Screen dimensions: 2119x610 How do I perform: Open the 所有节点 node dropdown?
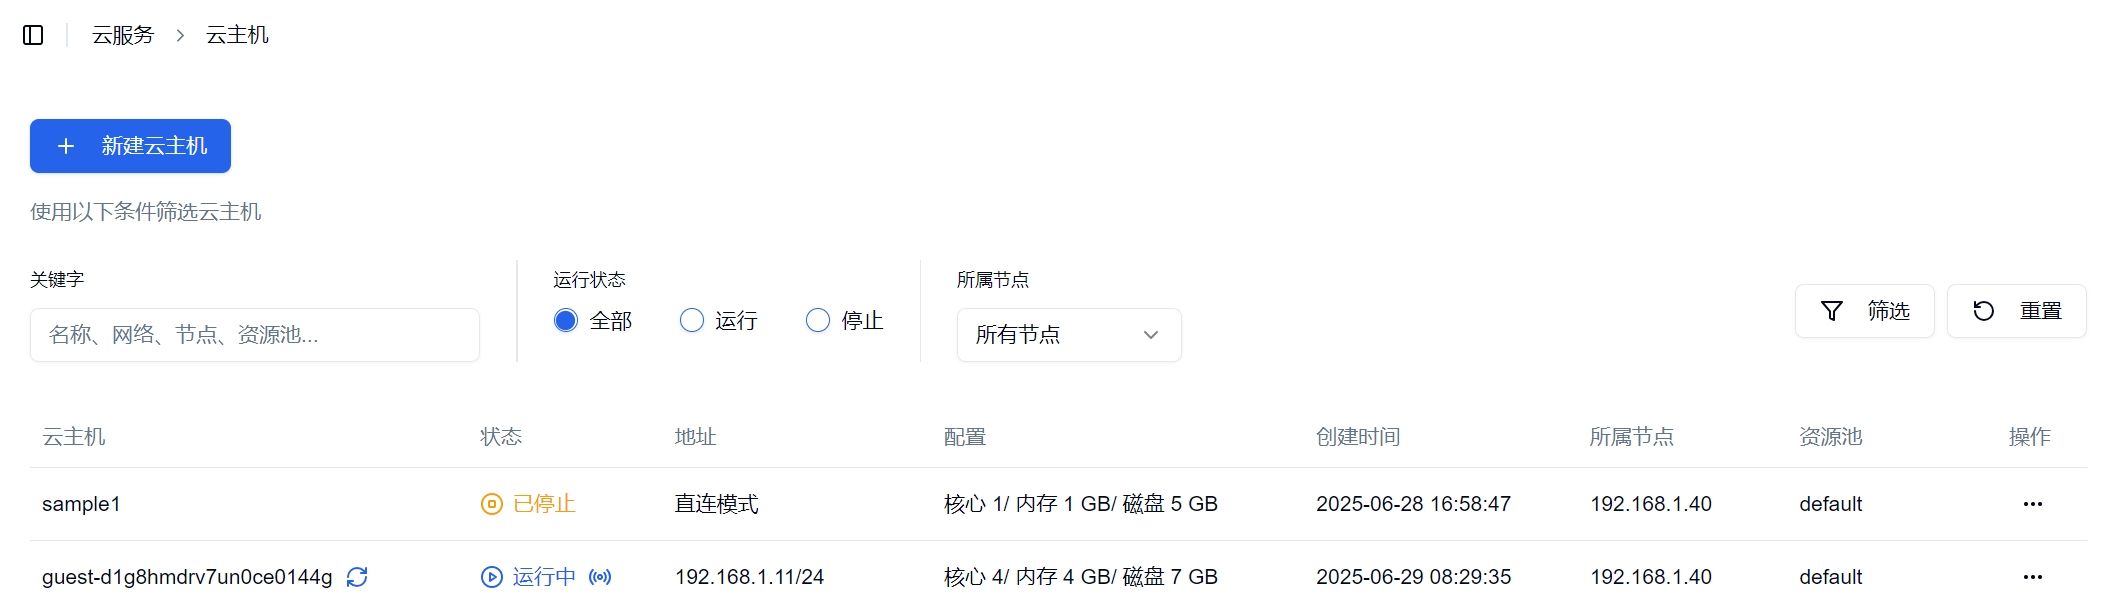pyautogui.click(x=1069, y=335)
